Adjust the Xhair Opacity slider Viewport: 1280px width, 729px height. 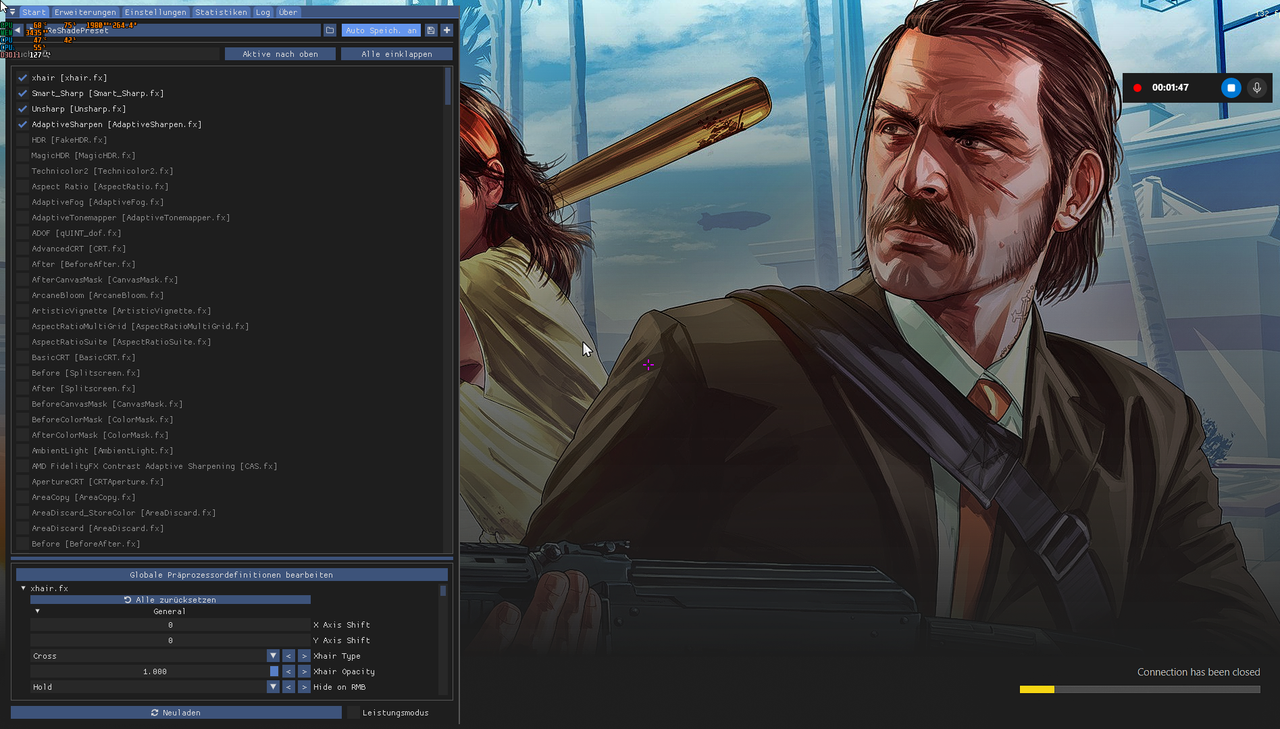pos(155,671)
